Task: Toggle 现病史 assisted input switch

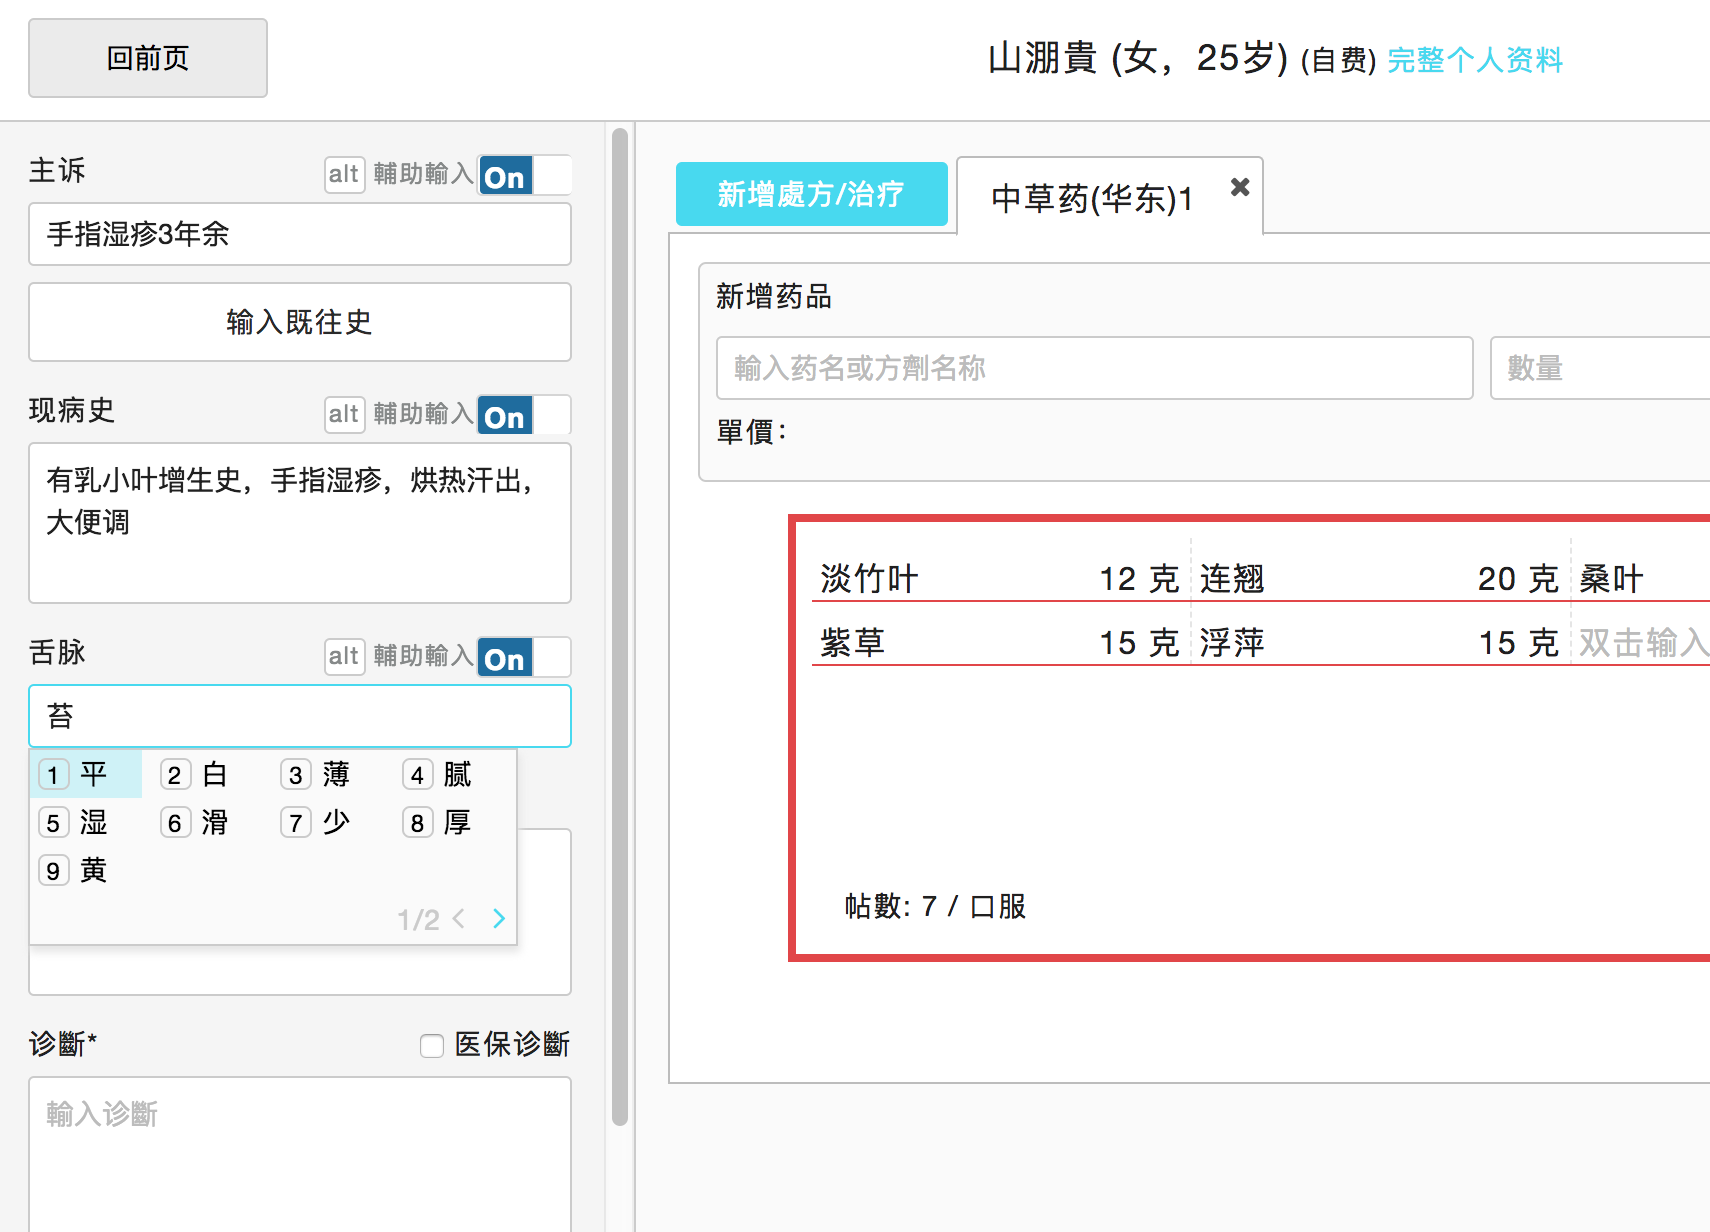Action: point(524,415)
